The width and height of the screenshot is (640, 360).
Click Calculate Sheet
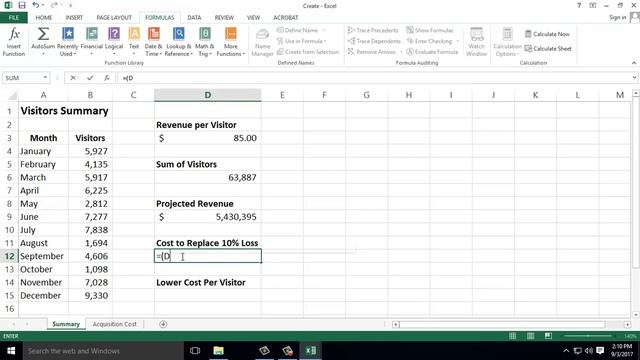click(x=548, y=49)
